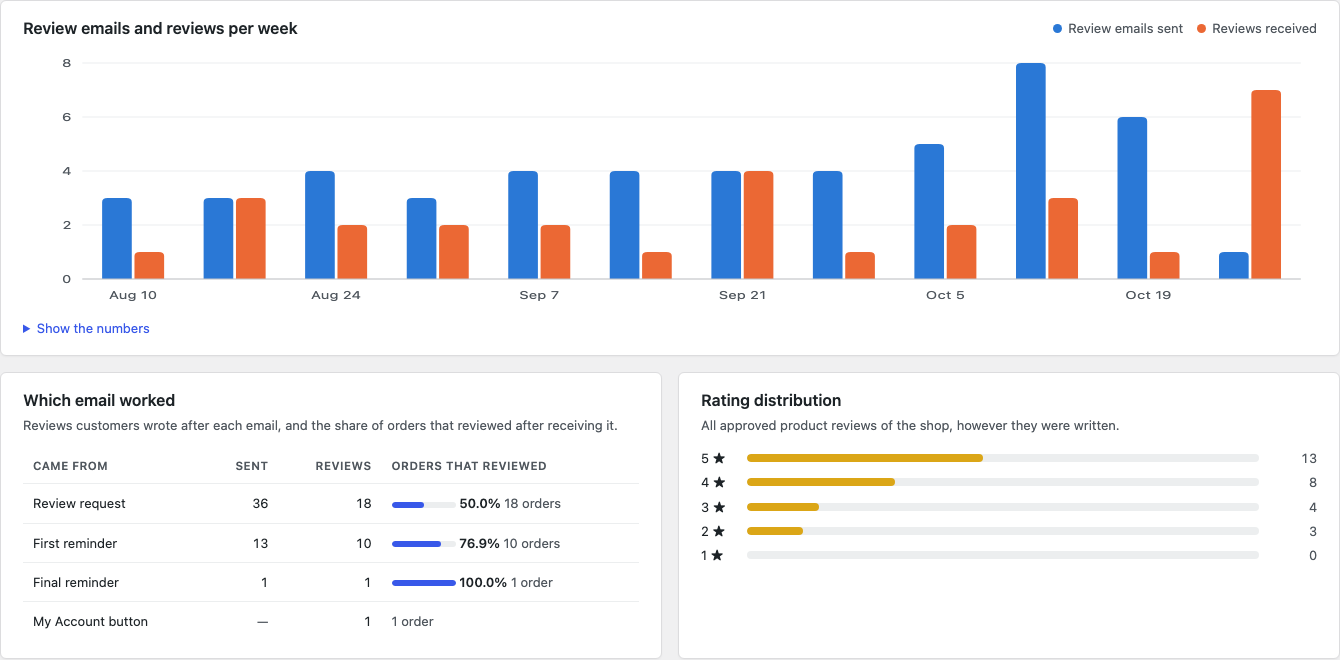Click the star icon beside 2
This screenshot has height=660, width=1340.
(719, 531)
